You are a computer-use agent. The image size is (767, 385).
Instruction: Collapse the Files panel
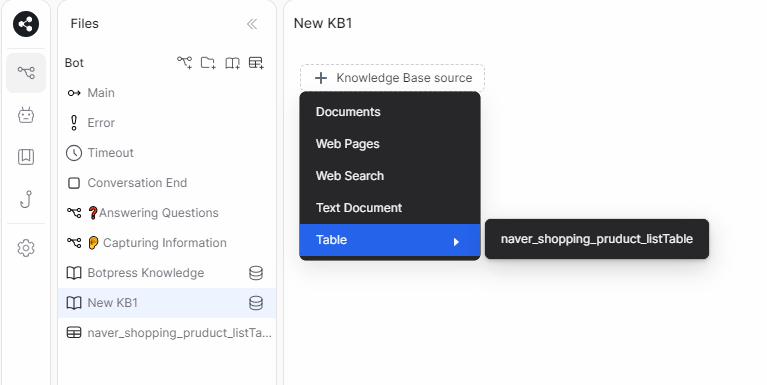(252, 24)
